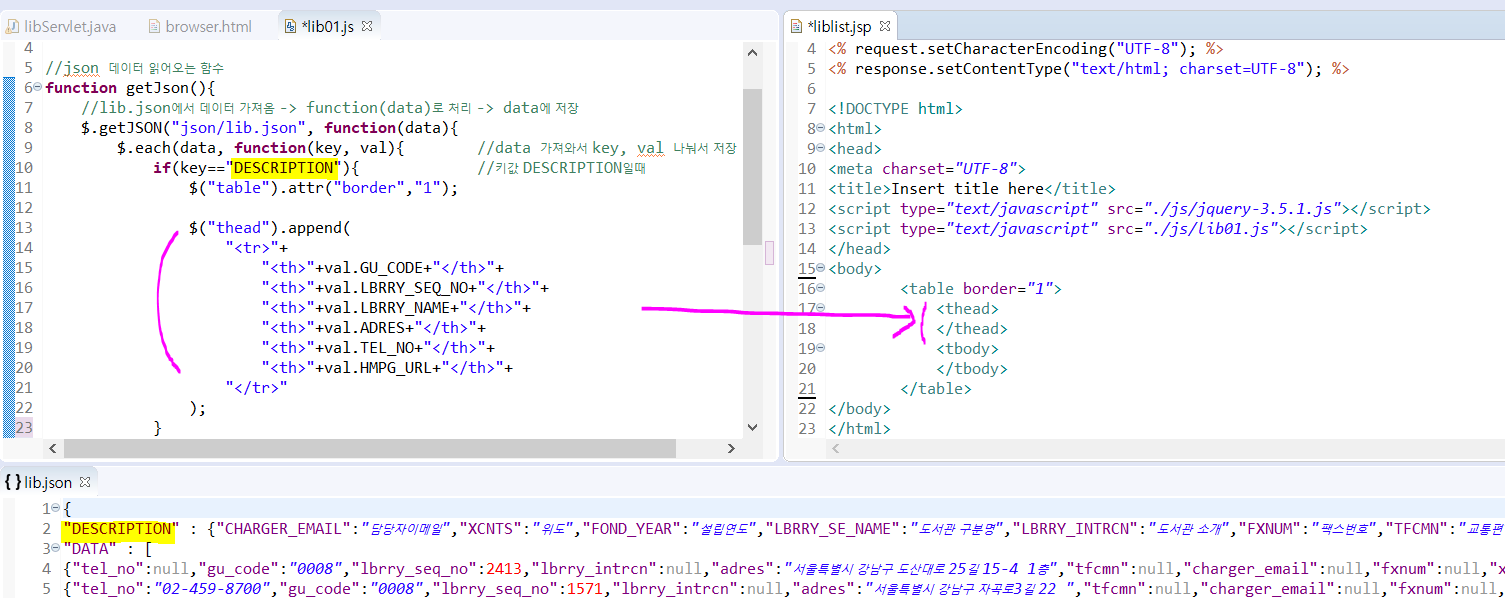Collapse the root brace fold in lib.json
Viewport: 1505px width, 598px height.
54,508
